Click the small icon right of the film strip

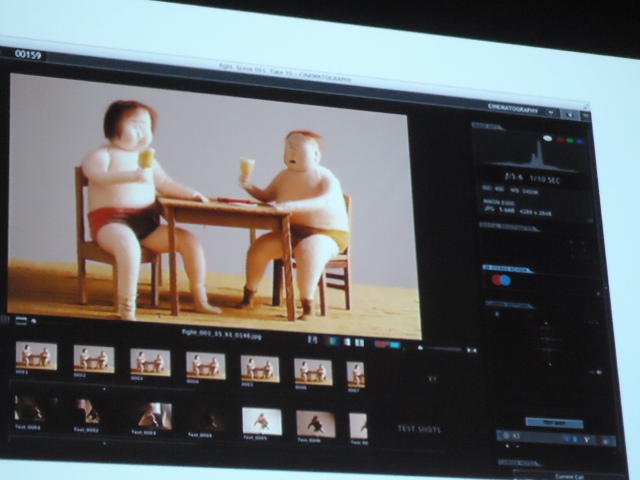pos(34,322)
